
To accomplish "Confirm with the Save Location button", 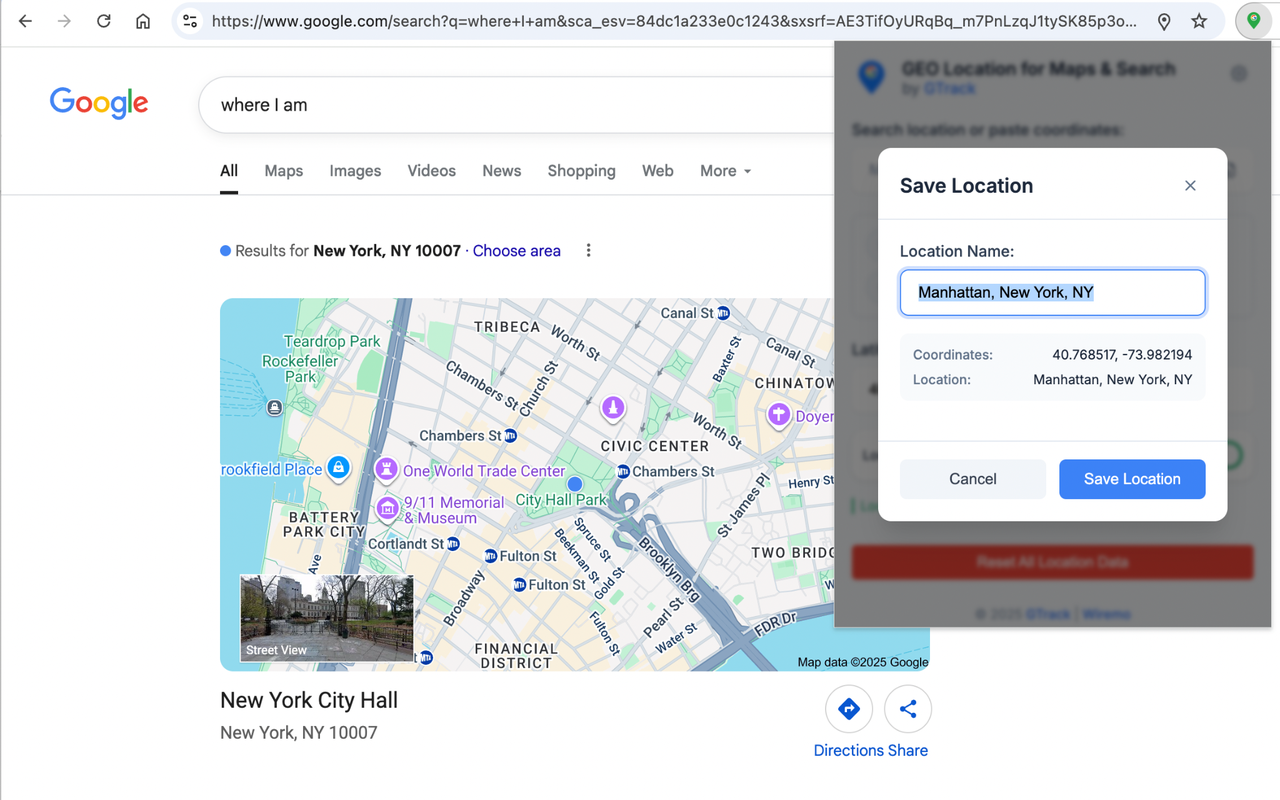I will (1132, 479).
